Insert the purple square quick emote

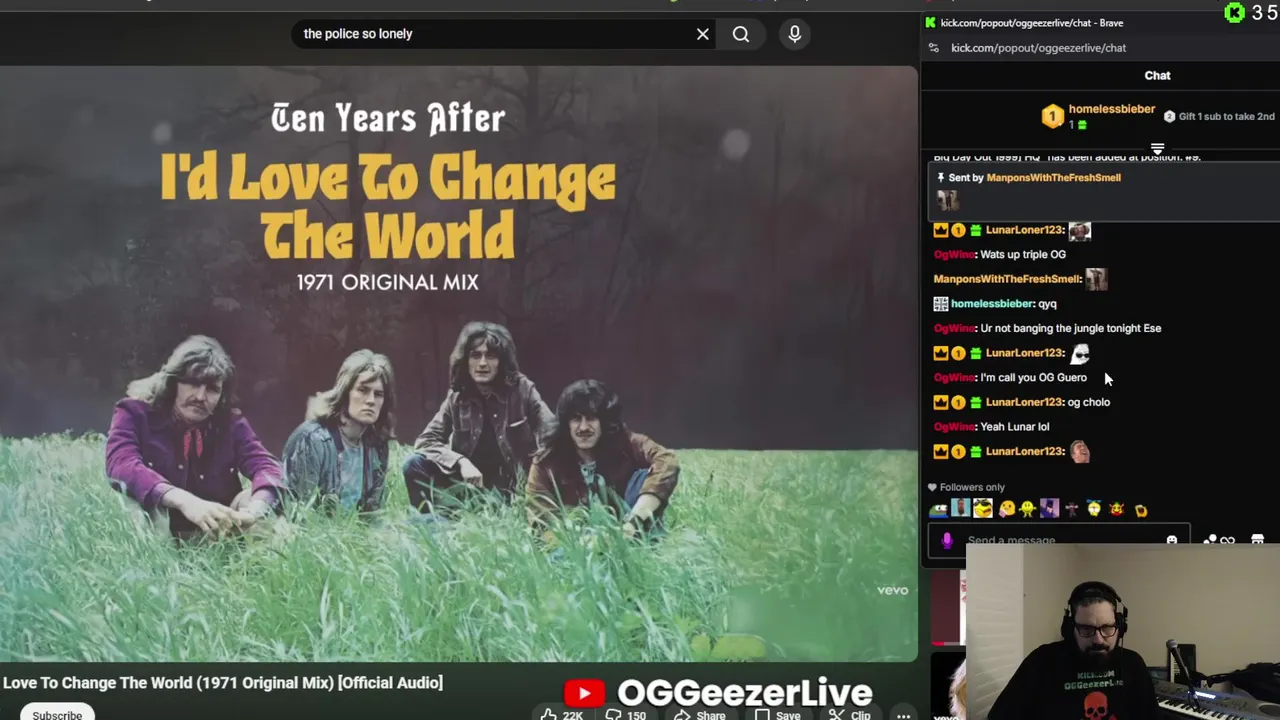(x=1049, y=509)
